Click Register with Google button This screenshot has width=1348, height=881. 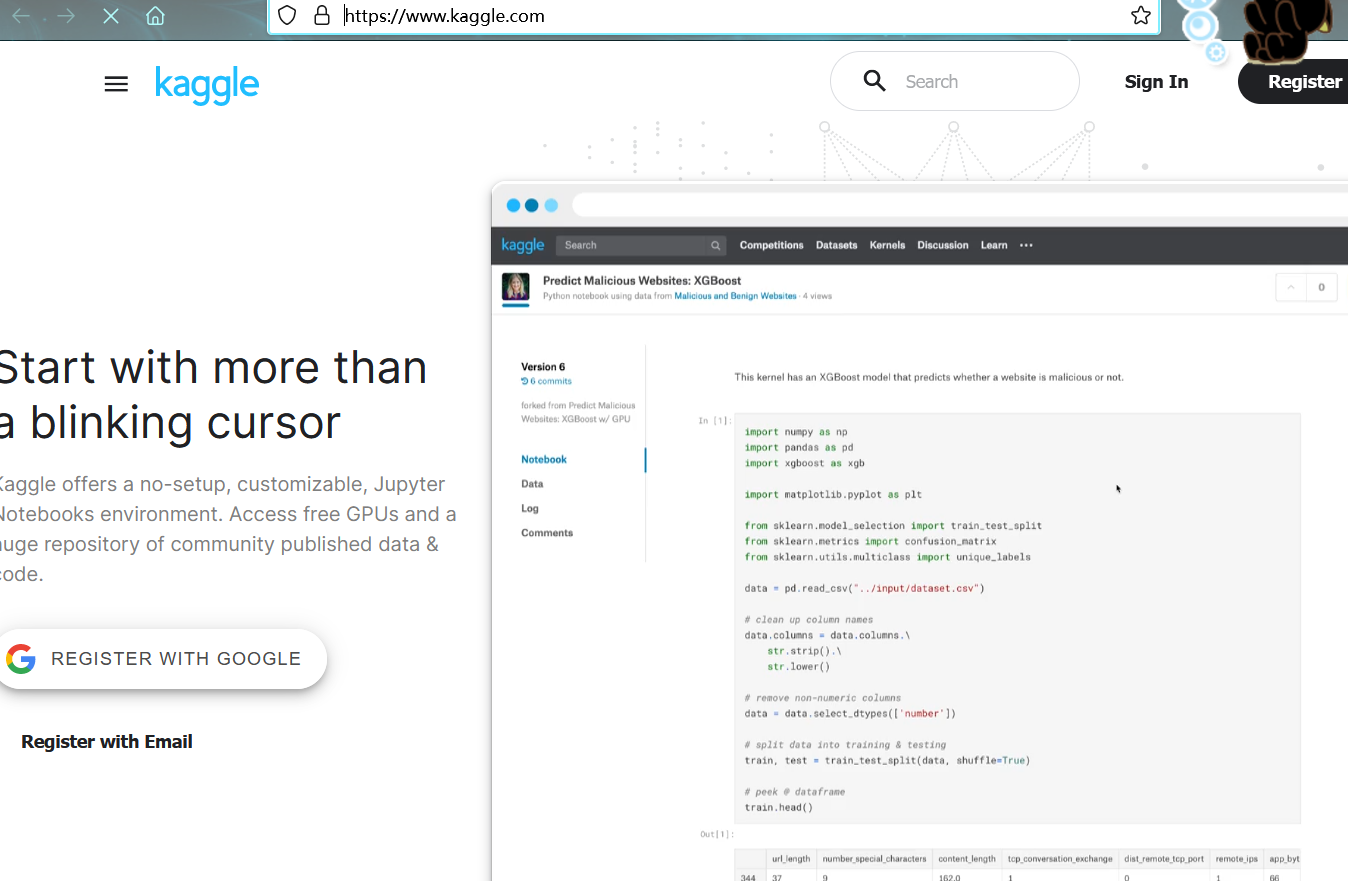[161, 658]
